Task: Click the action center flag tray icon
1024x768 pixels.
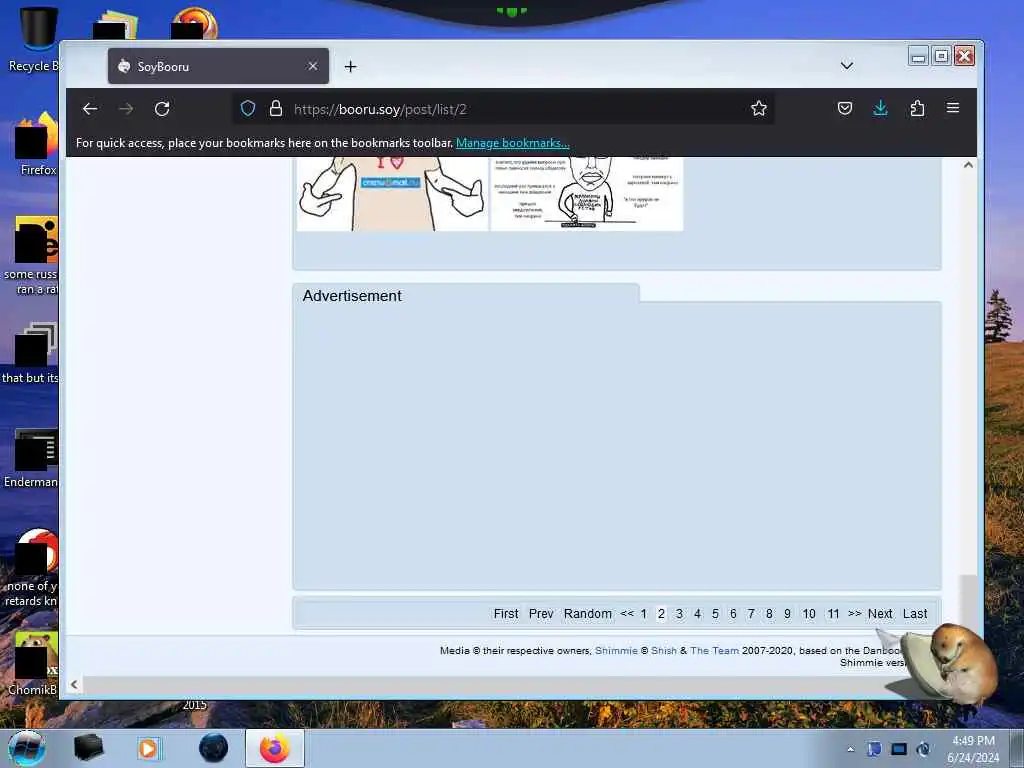Action: pyautogui.click(x=874, y=749)
